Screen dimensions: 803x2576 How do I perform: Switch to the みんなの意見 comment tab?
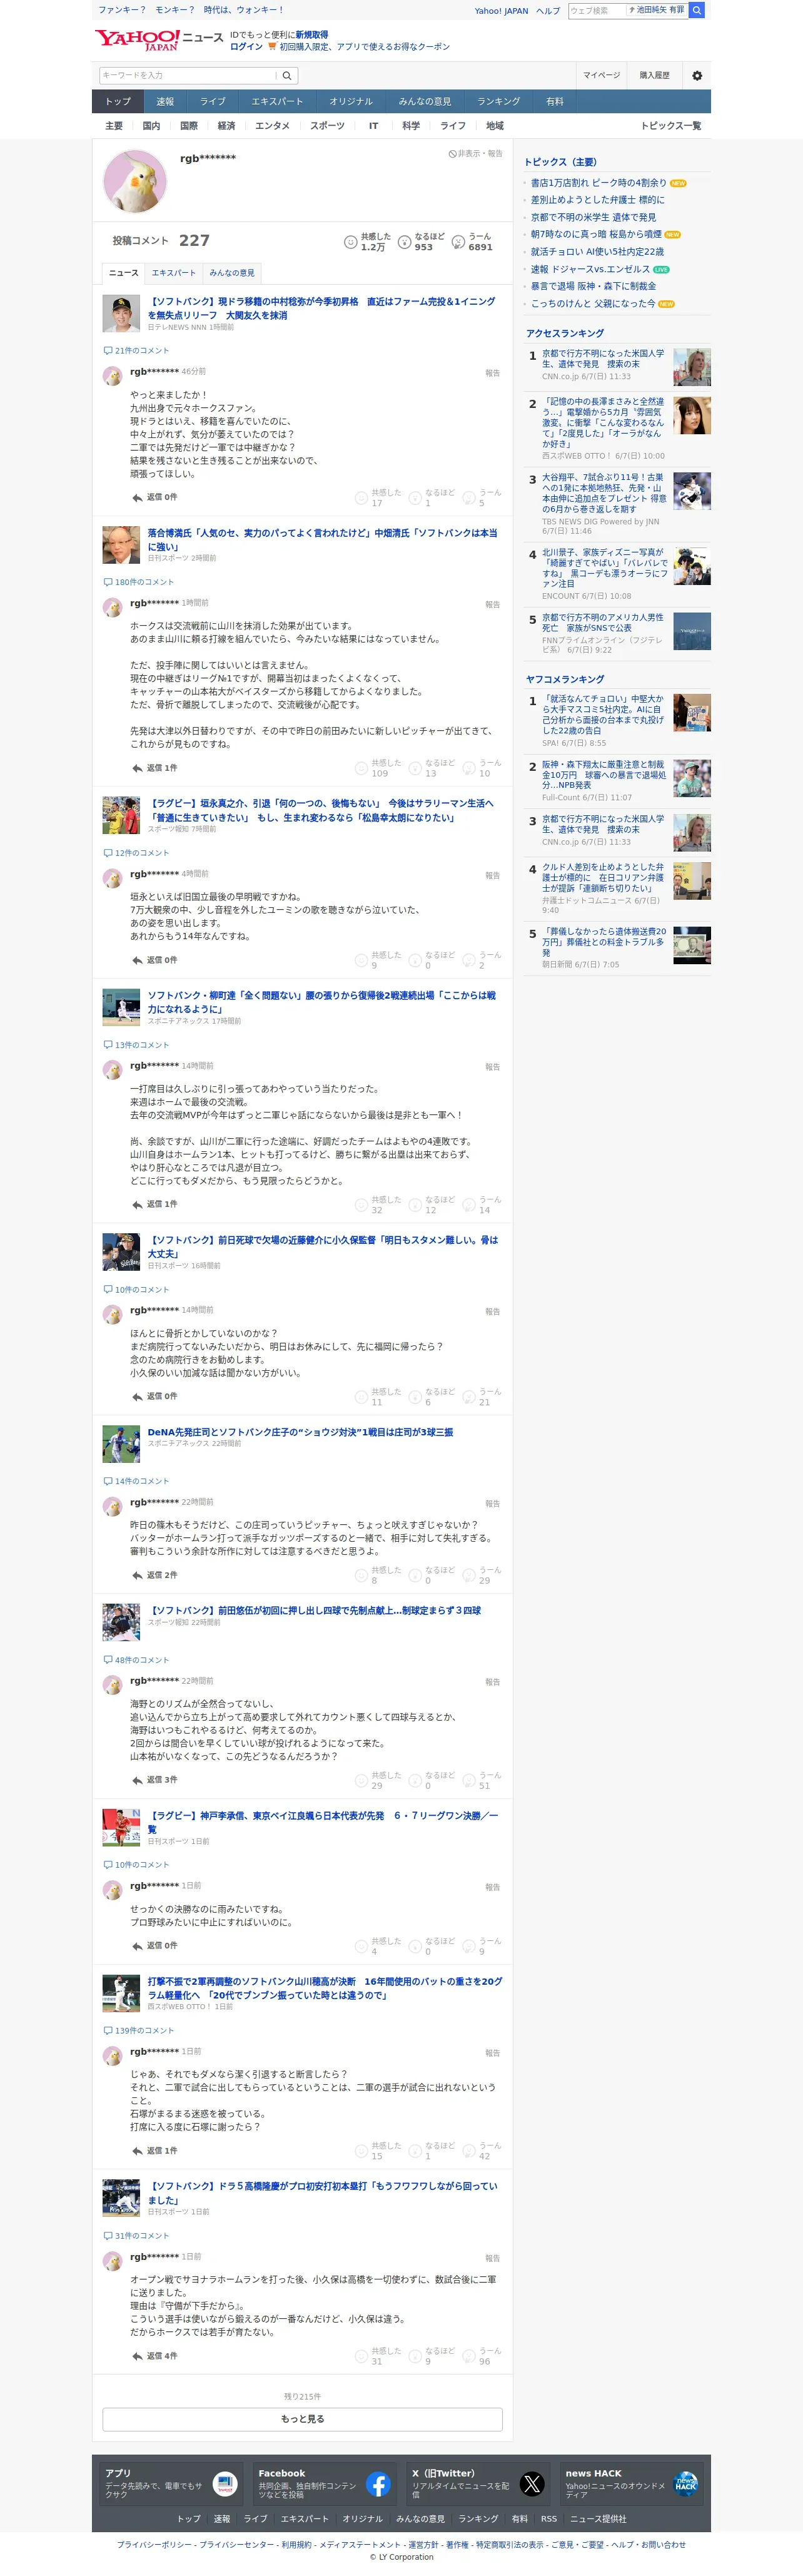pyautogui.click(x=232, y=273)
